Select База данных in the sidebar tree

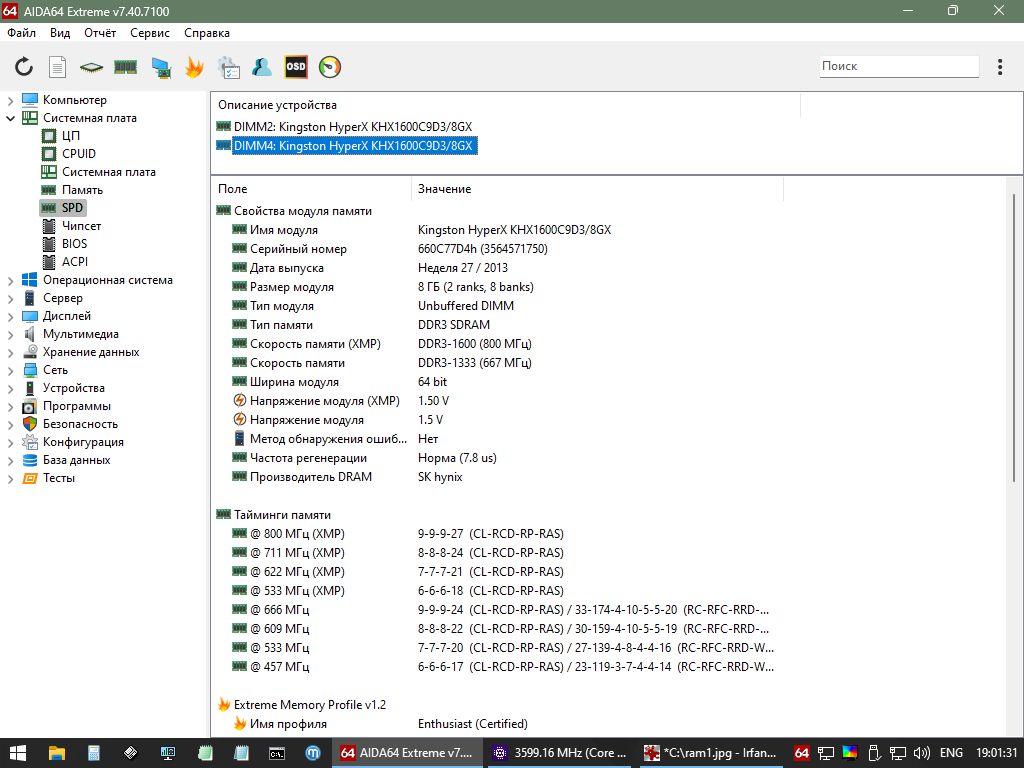(76, 460)
